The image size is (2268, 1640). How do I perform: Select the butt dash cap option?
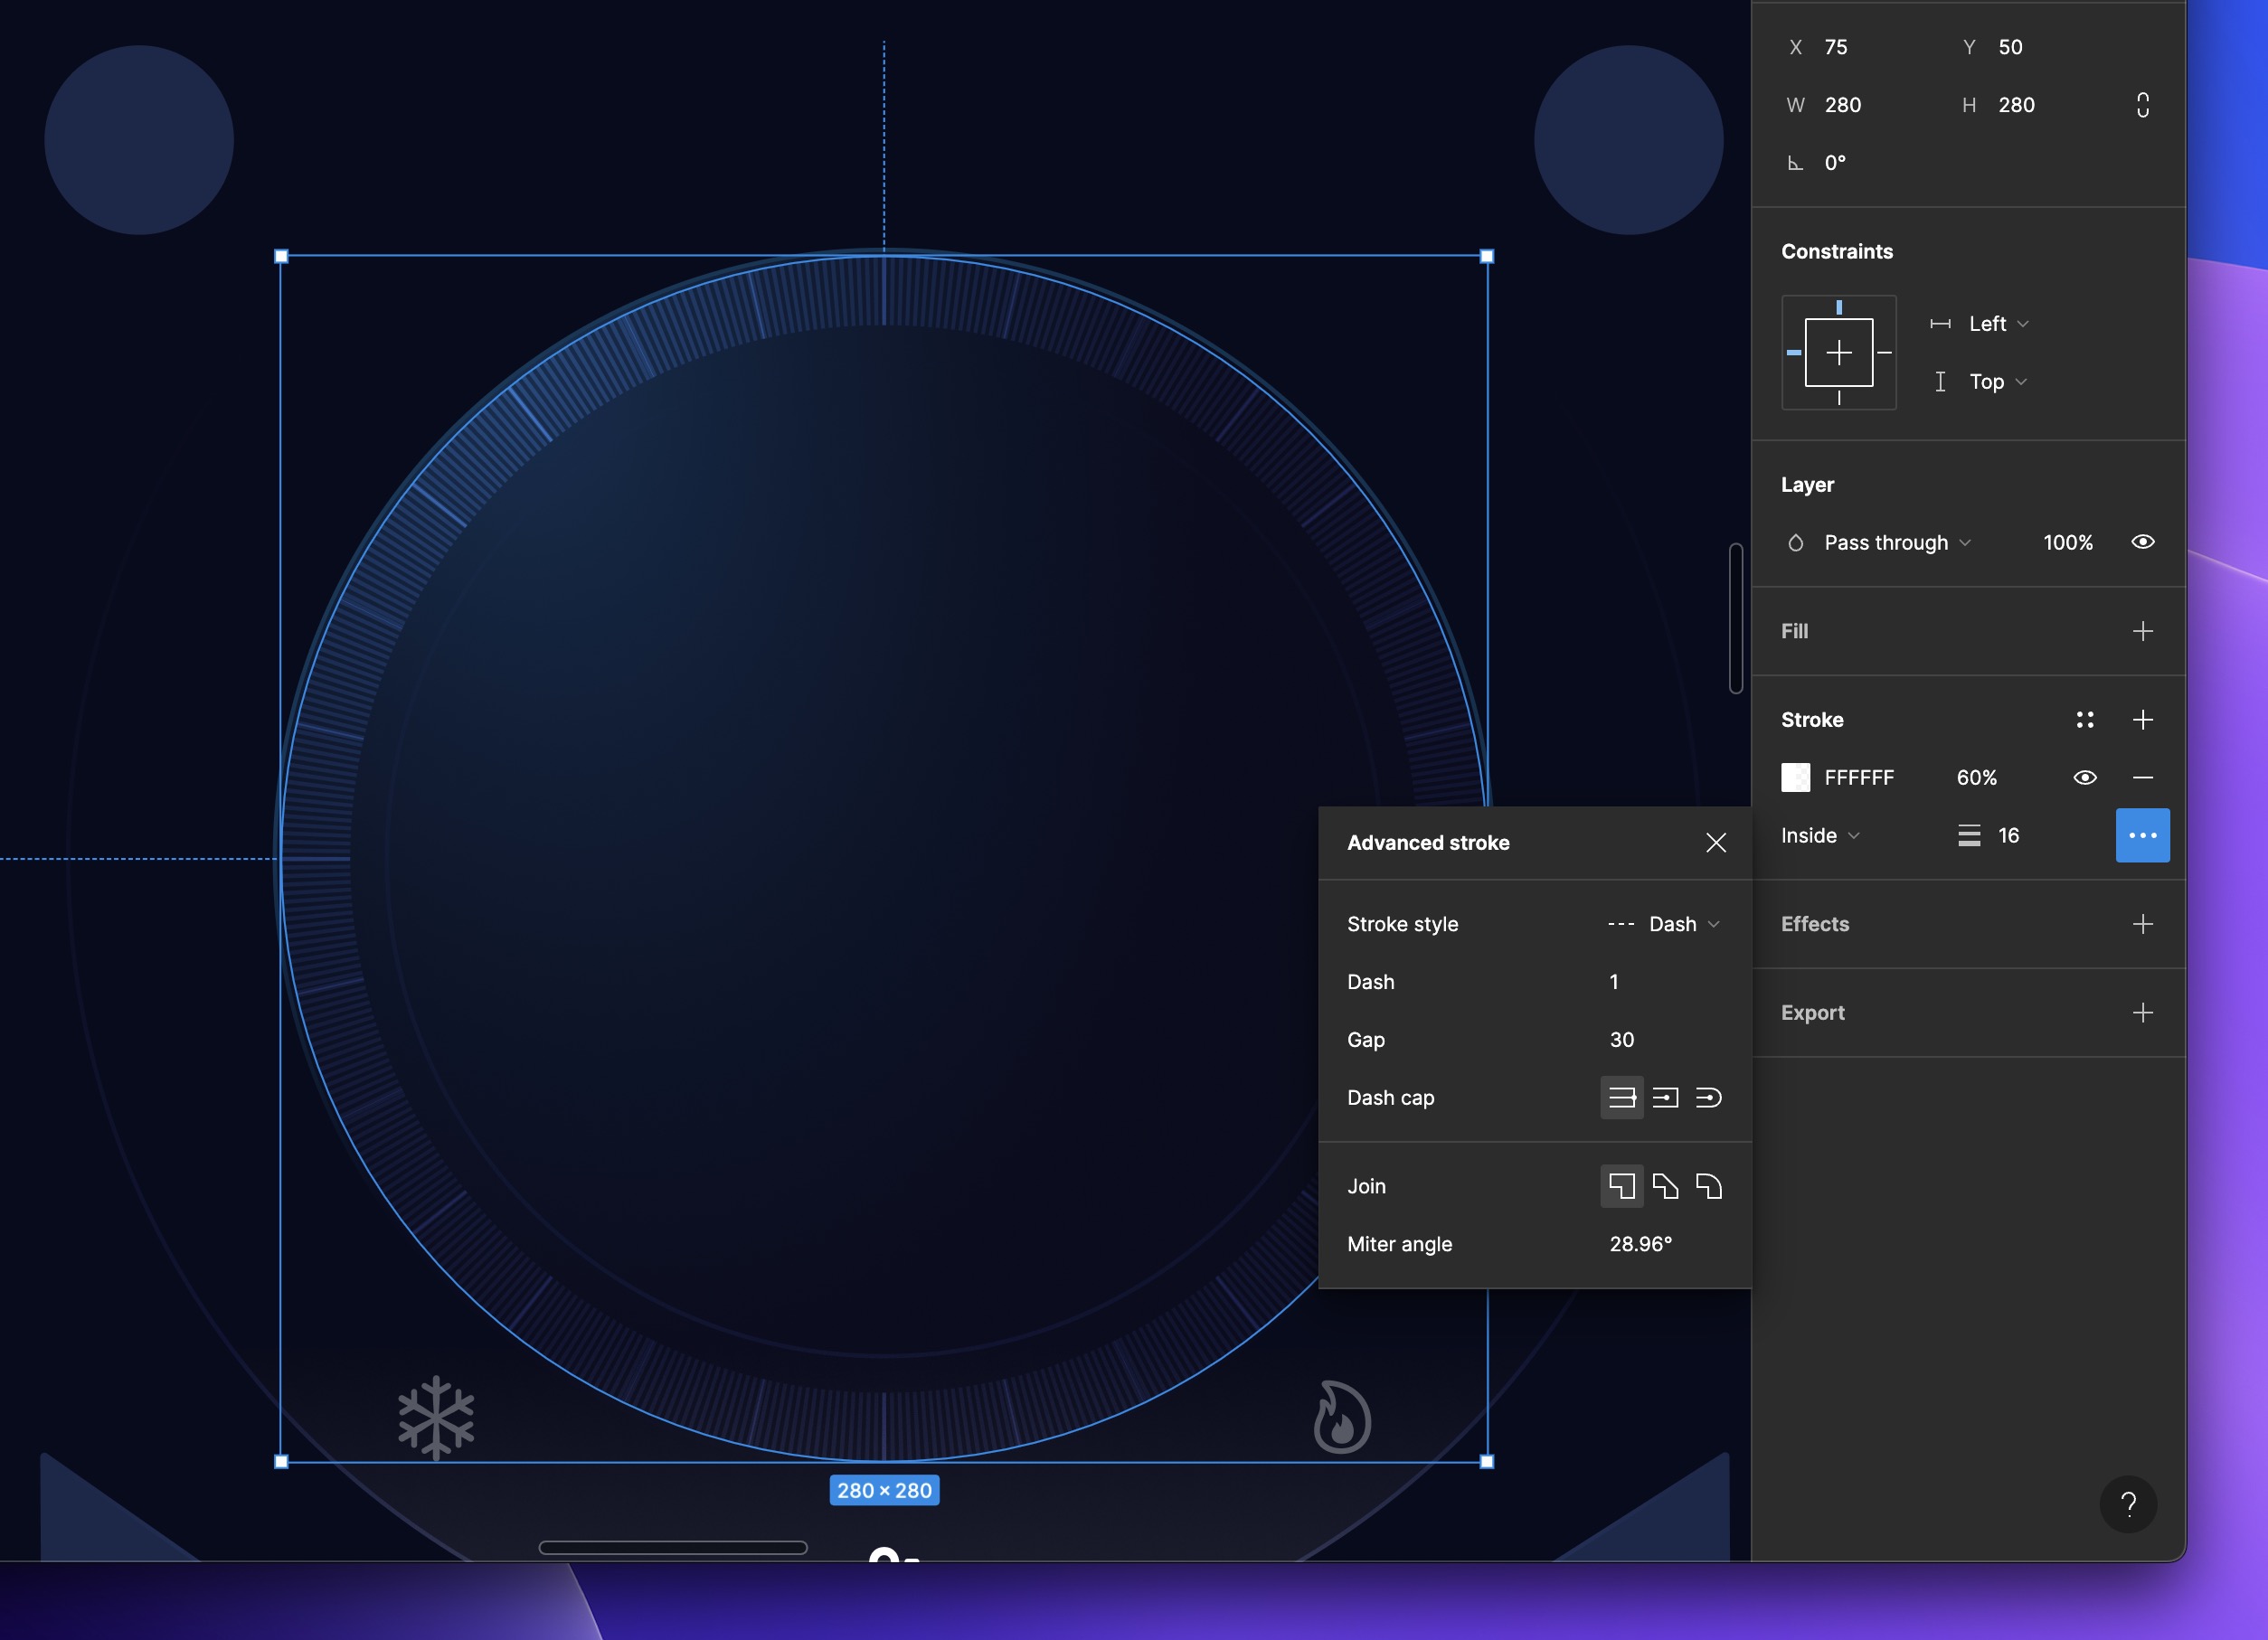click(1621, 1097)
